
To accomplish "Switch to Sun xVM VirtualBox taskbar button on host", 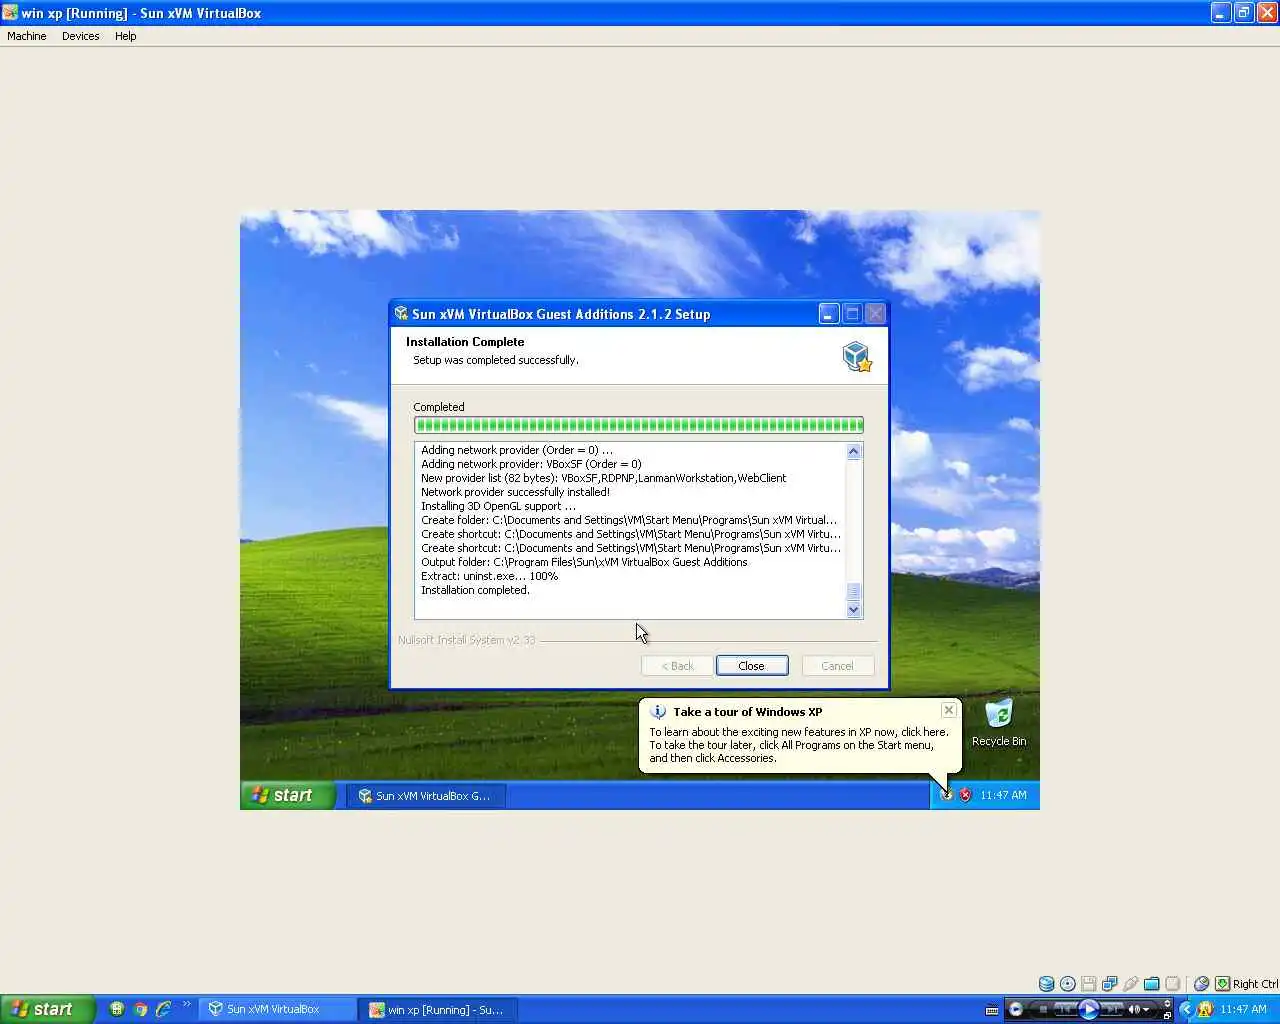I will click(x=278, y=1009).
